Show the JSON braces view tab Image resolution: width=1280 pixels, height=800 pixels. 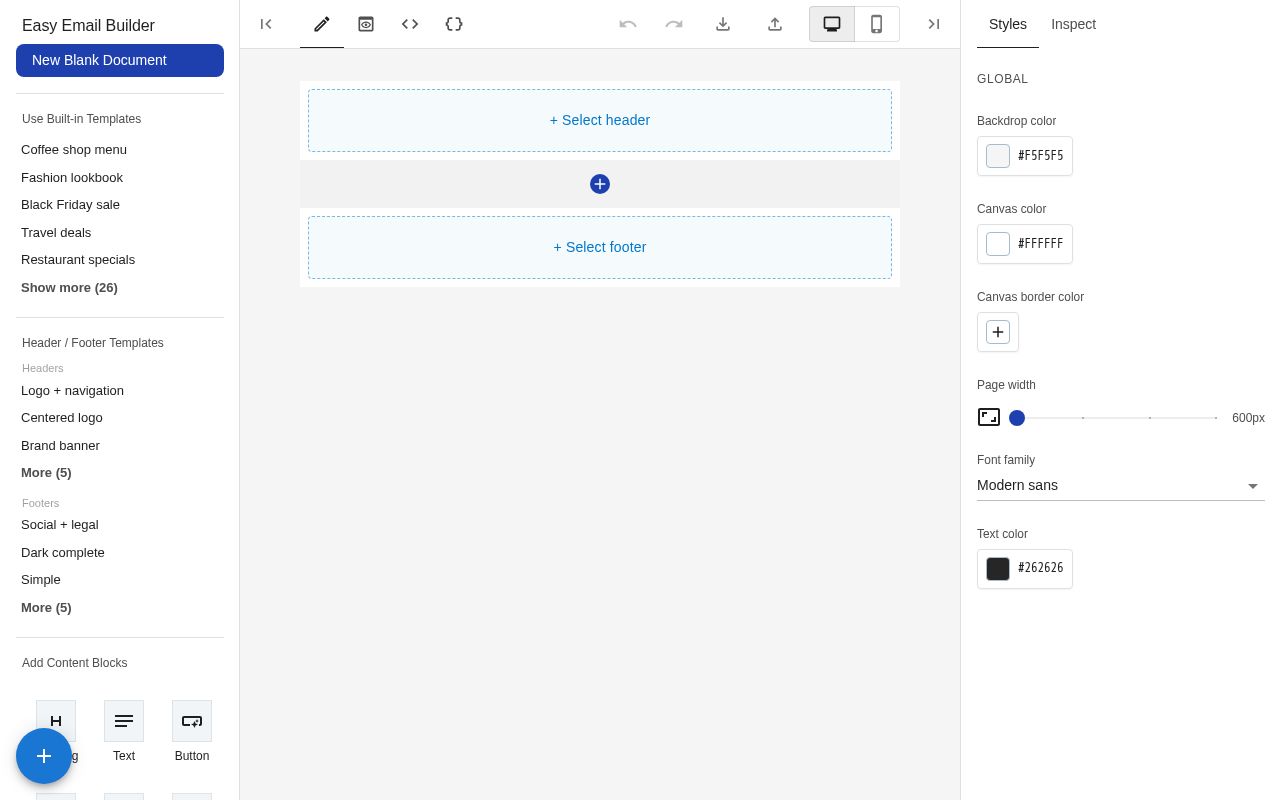[454, 24]
